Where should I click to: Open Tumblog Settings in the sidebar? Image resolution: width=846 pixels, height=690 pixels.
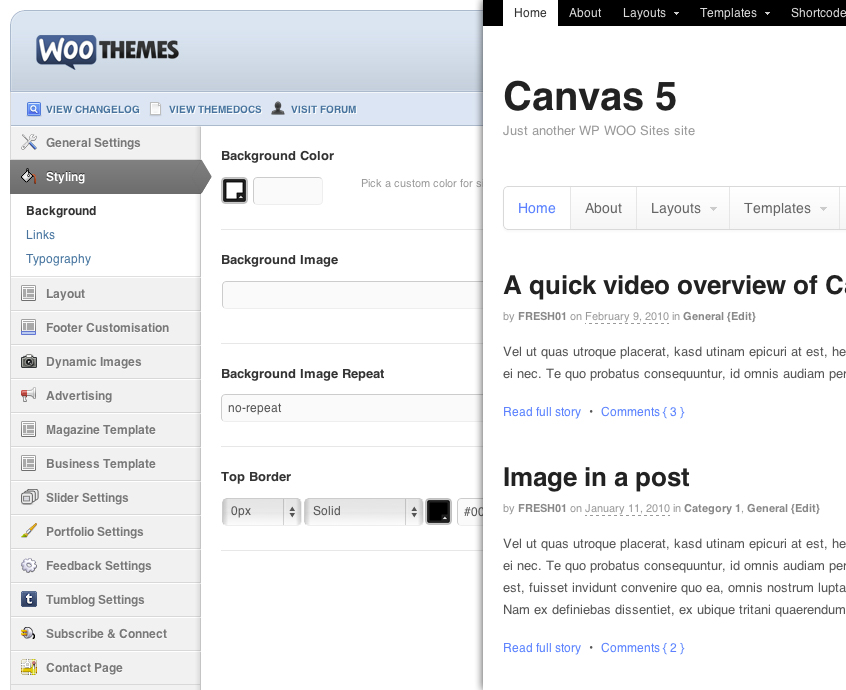pos(106,599)
